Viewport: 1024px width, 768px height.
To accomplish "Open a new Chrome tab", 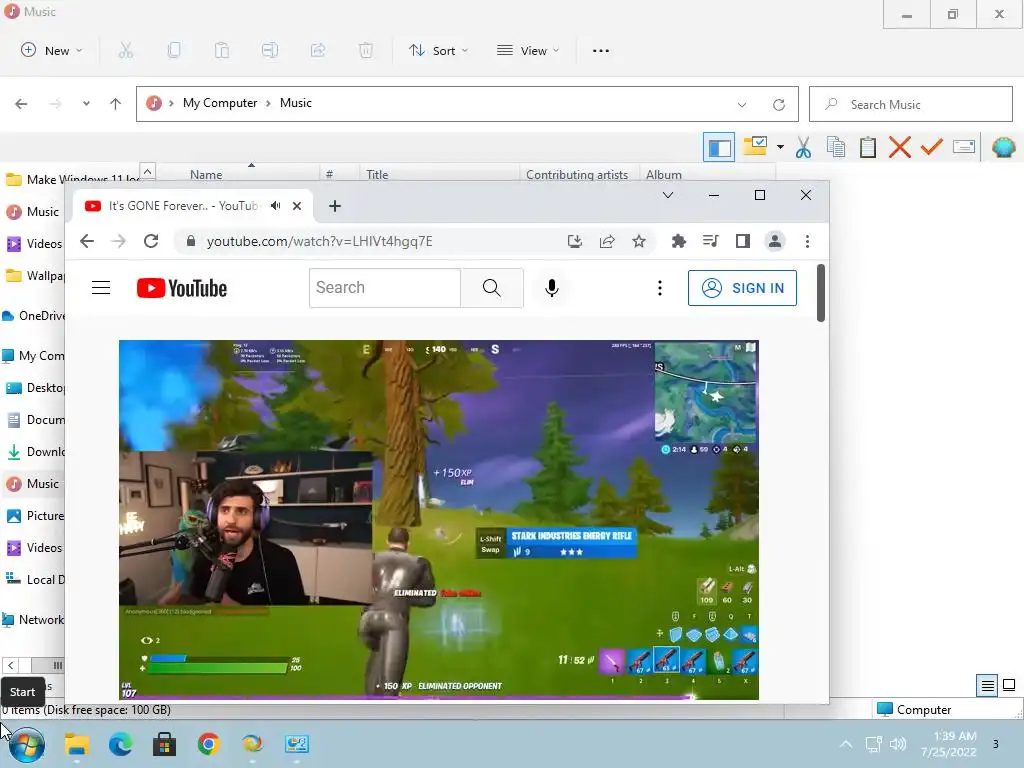I will (x=334, y=206).
